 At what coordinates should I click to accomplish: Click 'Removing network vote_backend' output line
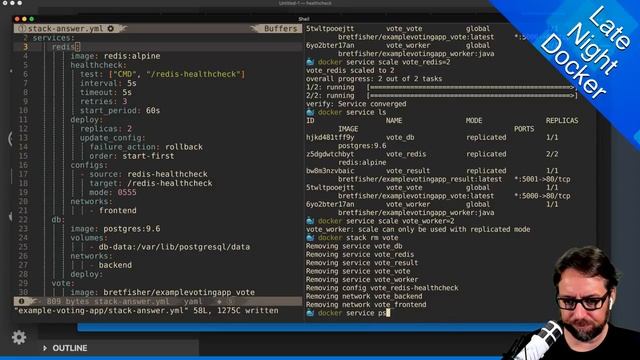tap(364, 296)
